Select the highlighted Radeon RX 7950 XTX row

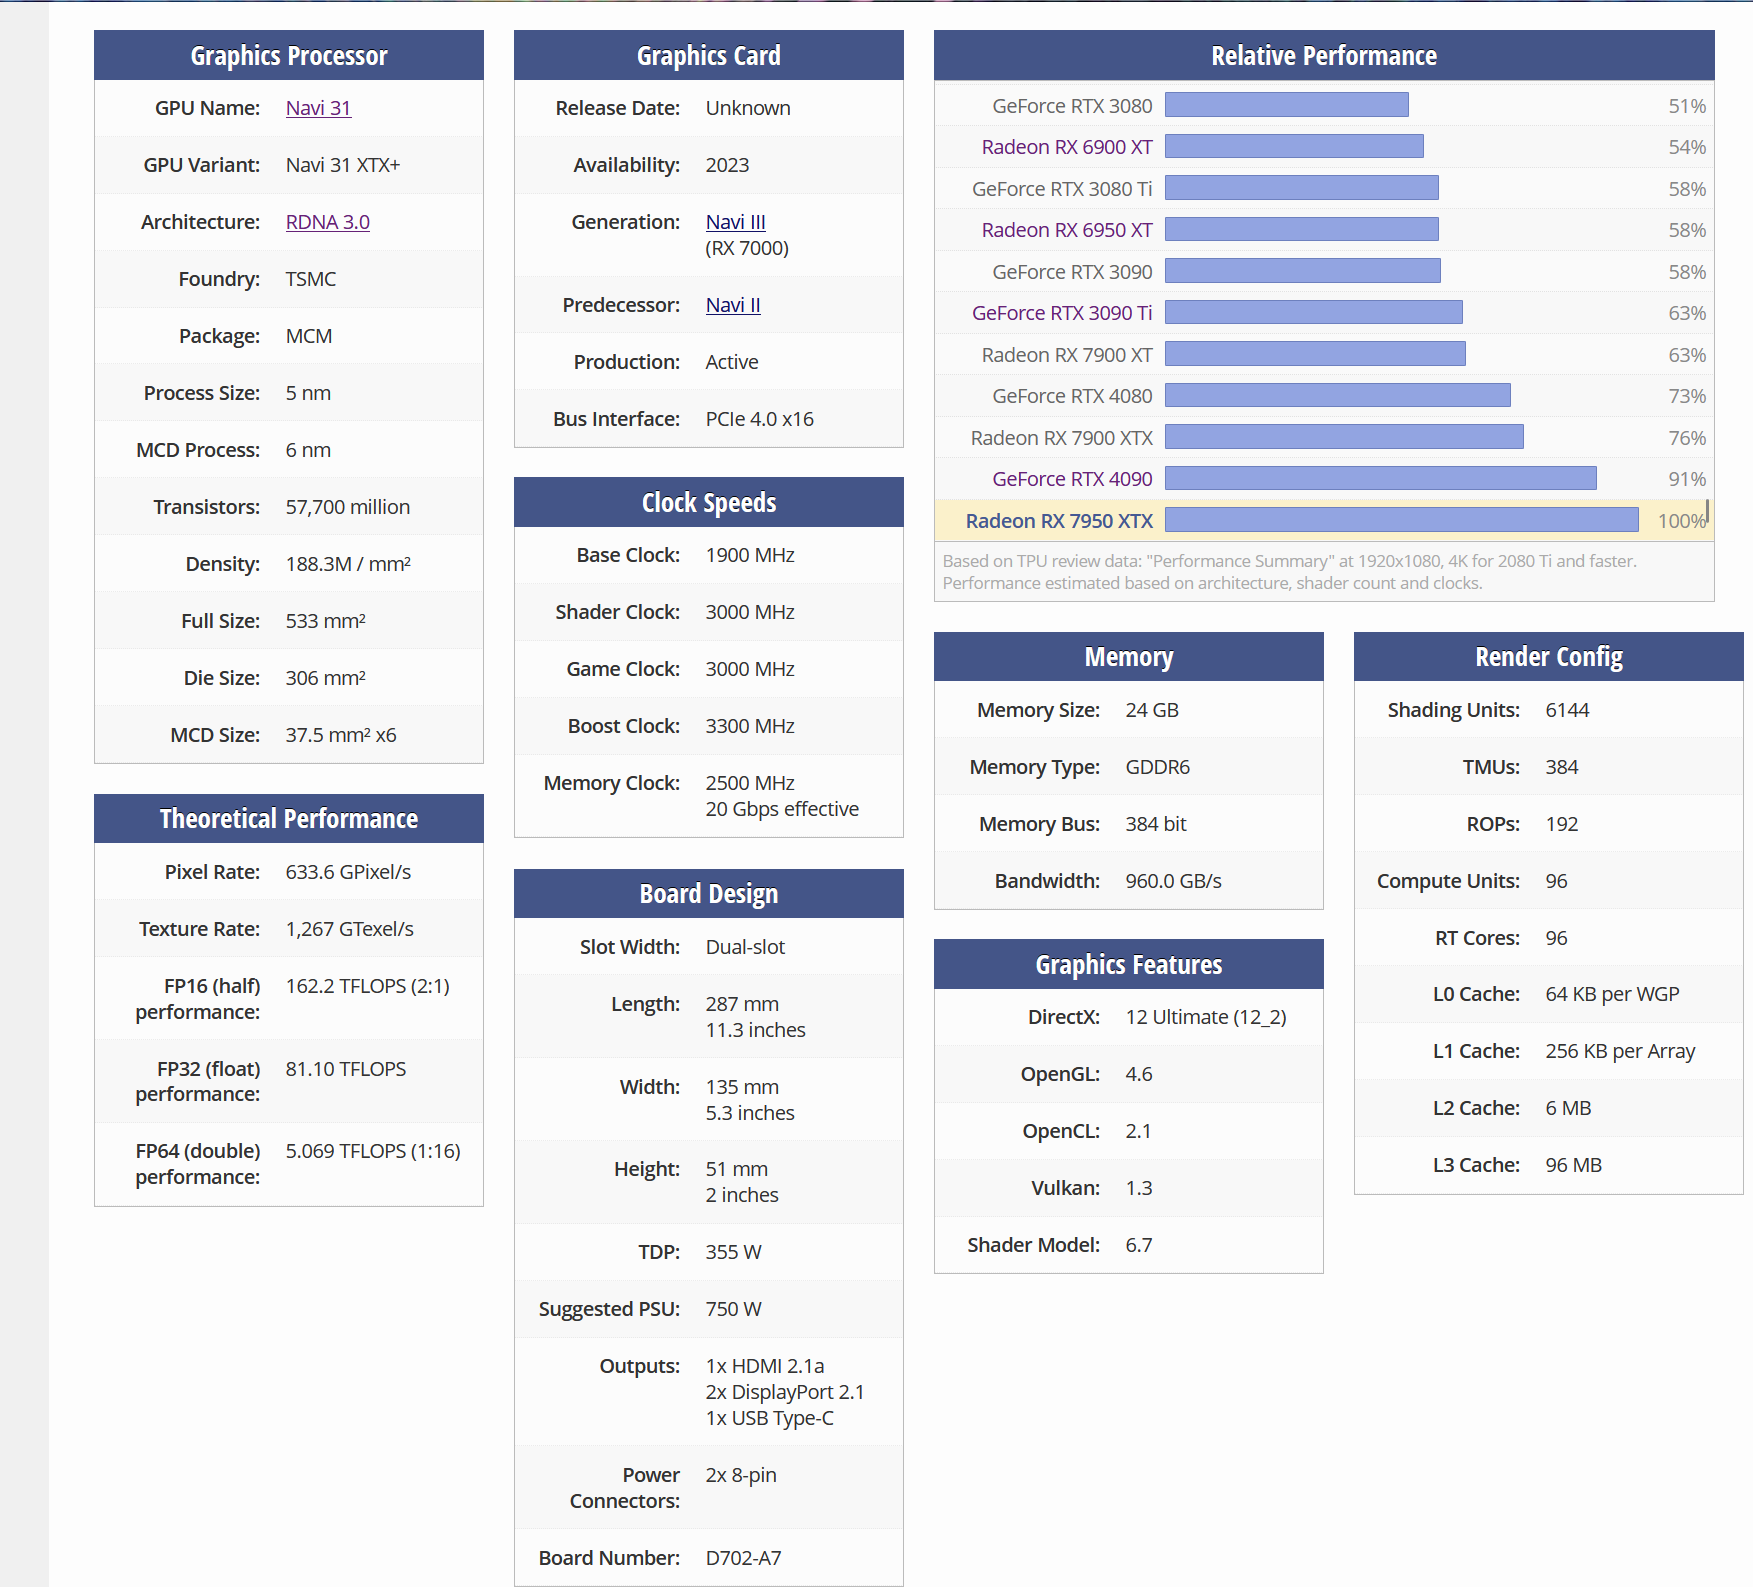click(x=1324, y=520)
